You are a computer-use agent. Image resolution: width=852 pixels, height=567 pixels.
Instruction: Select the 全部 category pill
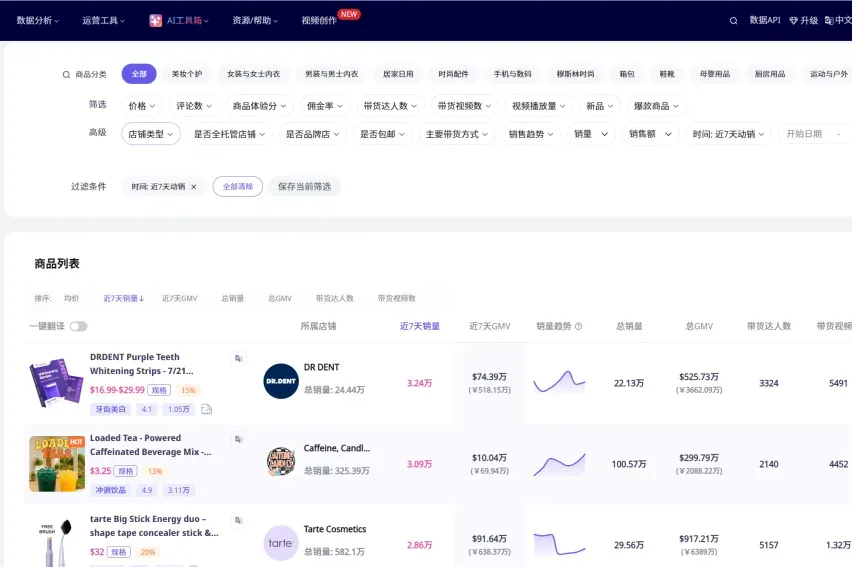click(x=139, y=74)
